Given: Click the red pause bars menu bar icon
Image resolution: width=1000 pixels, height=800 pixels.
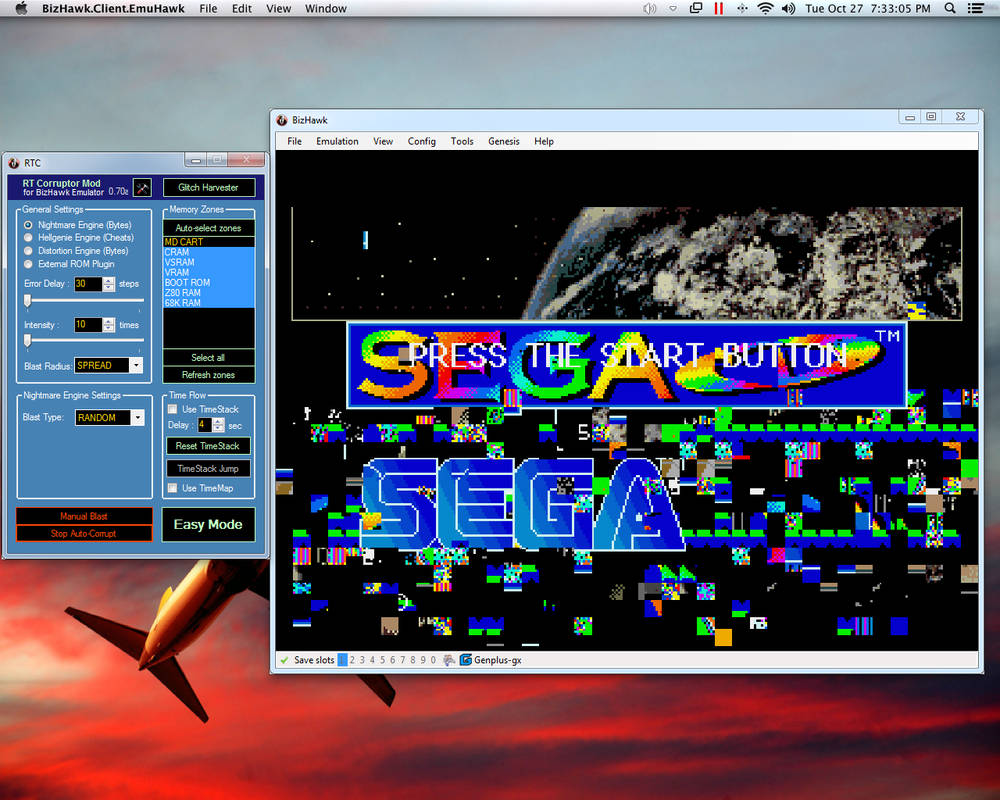Looking at the screenshot, I should click(719, 8).
